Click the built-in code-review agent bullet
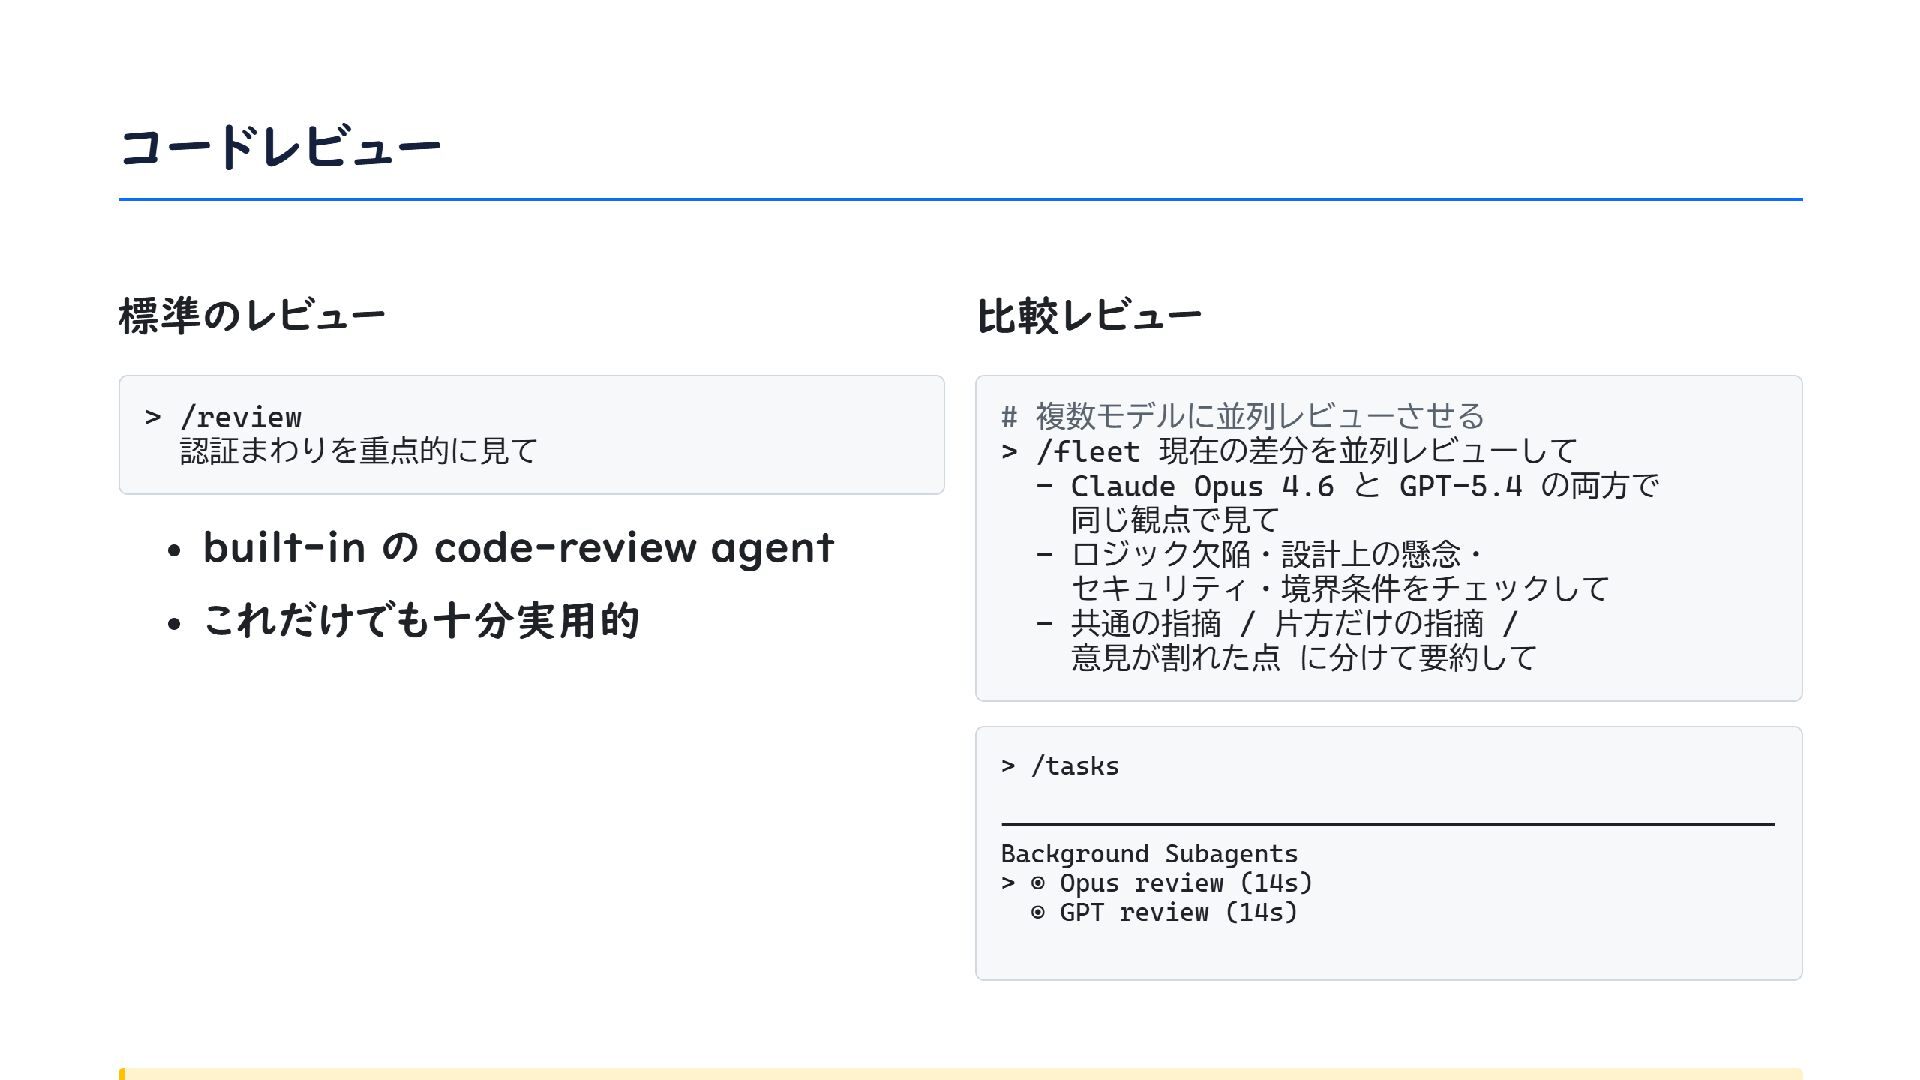Screen dimensions: 1920x1080 [518, 548]
